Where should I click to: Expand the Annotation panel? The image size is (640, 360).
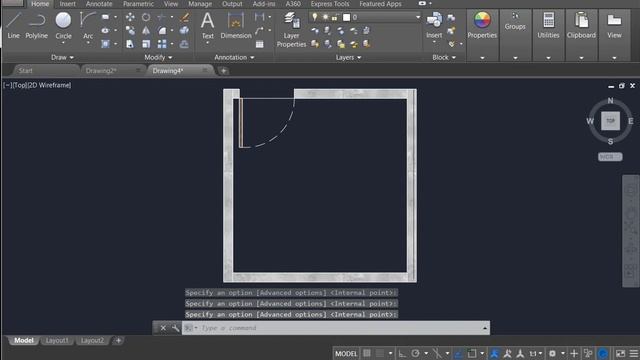[234, 58]
